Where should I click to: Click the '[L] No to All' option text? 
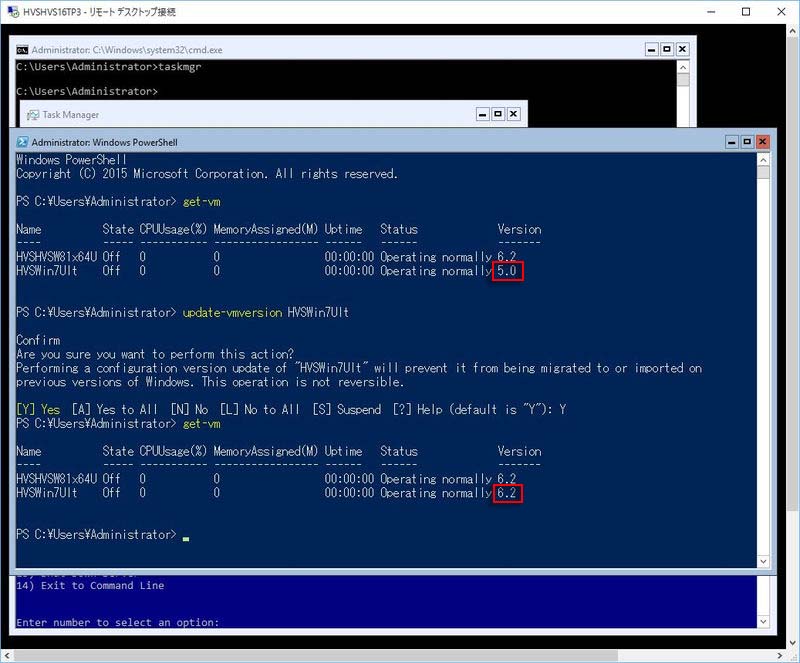pos(260,409)
